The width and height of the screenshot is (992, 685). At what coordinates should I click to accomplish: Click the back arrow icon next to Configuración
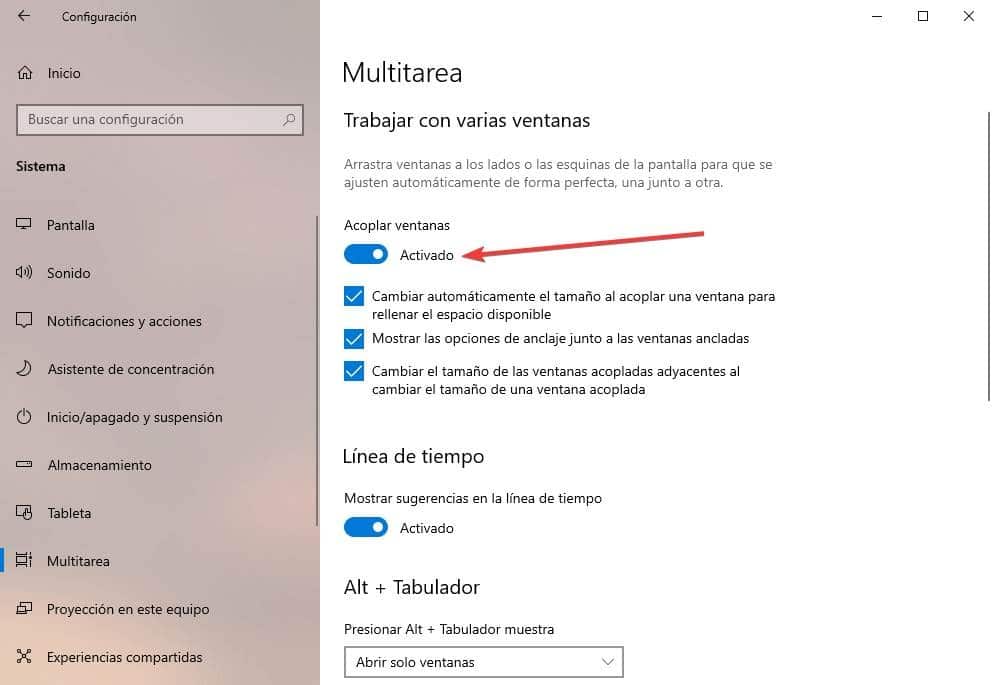pyautogui.click(x=24, y=16)
